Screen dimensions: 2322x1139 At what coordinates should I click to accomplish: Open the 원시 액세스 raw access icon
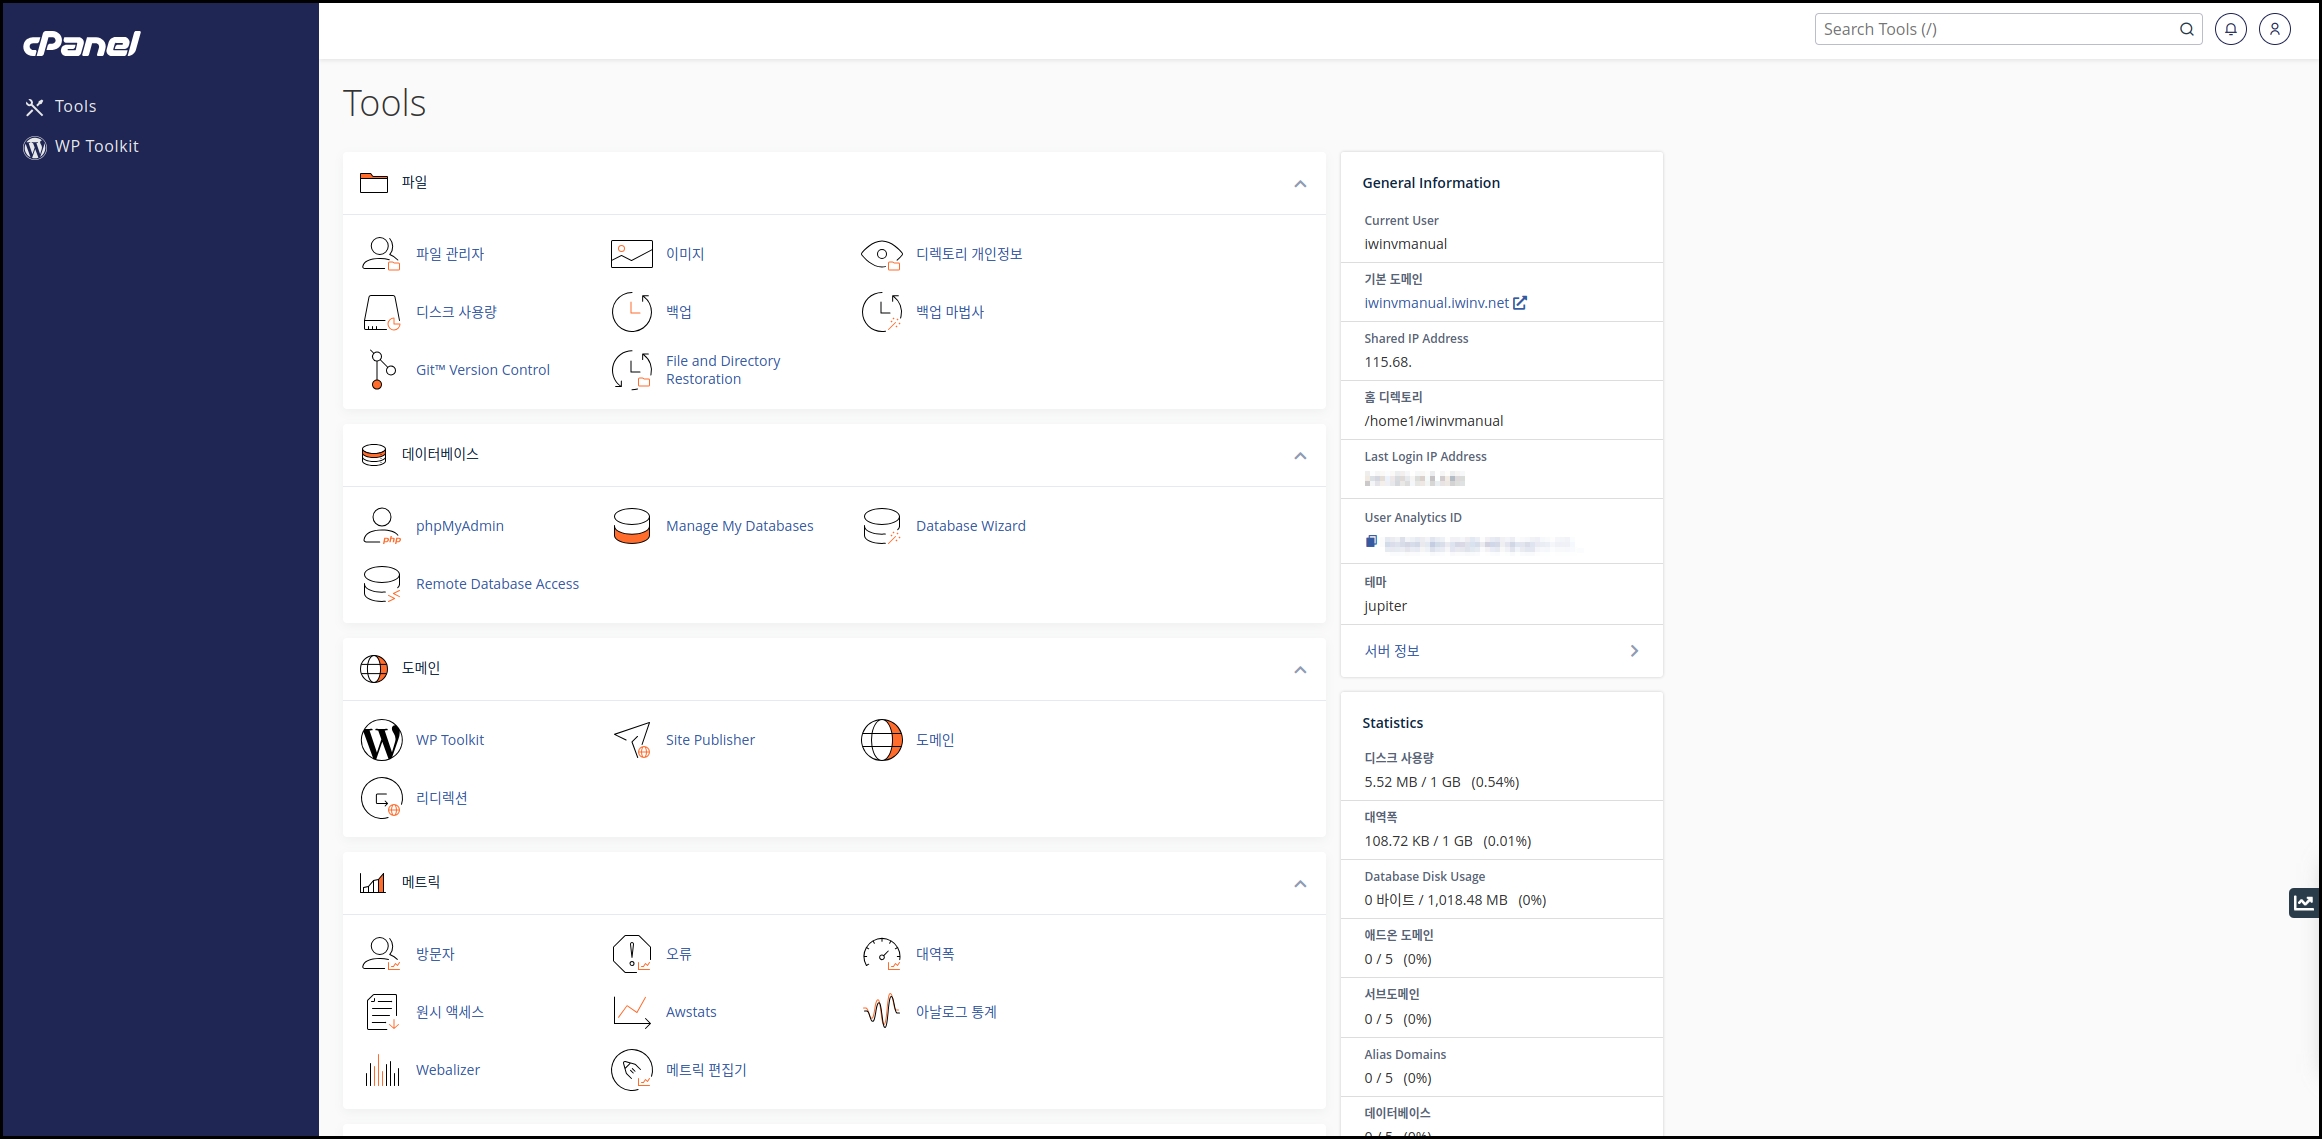click(381, 1012)
